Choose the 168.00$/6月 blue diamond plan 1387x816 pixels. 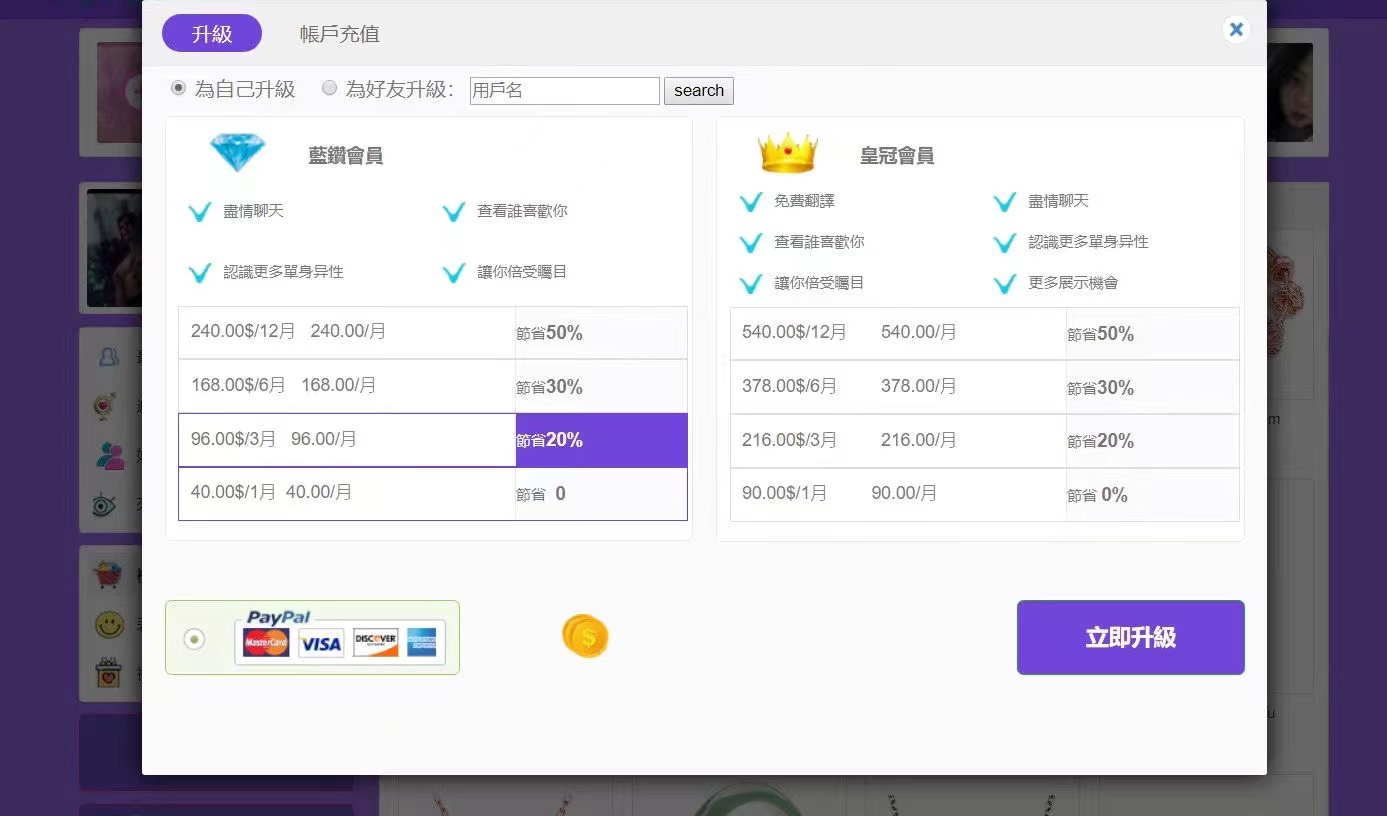pos(433,386)
